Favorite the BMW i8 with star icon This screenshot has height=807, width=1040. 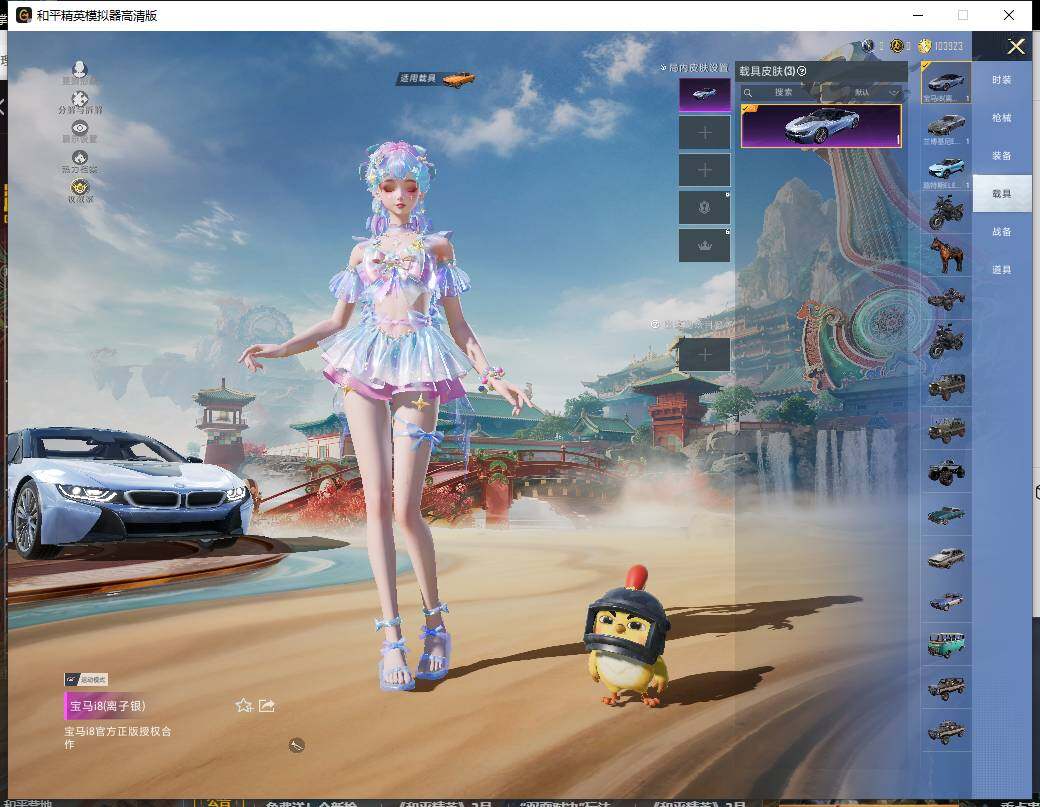(243, 706)
